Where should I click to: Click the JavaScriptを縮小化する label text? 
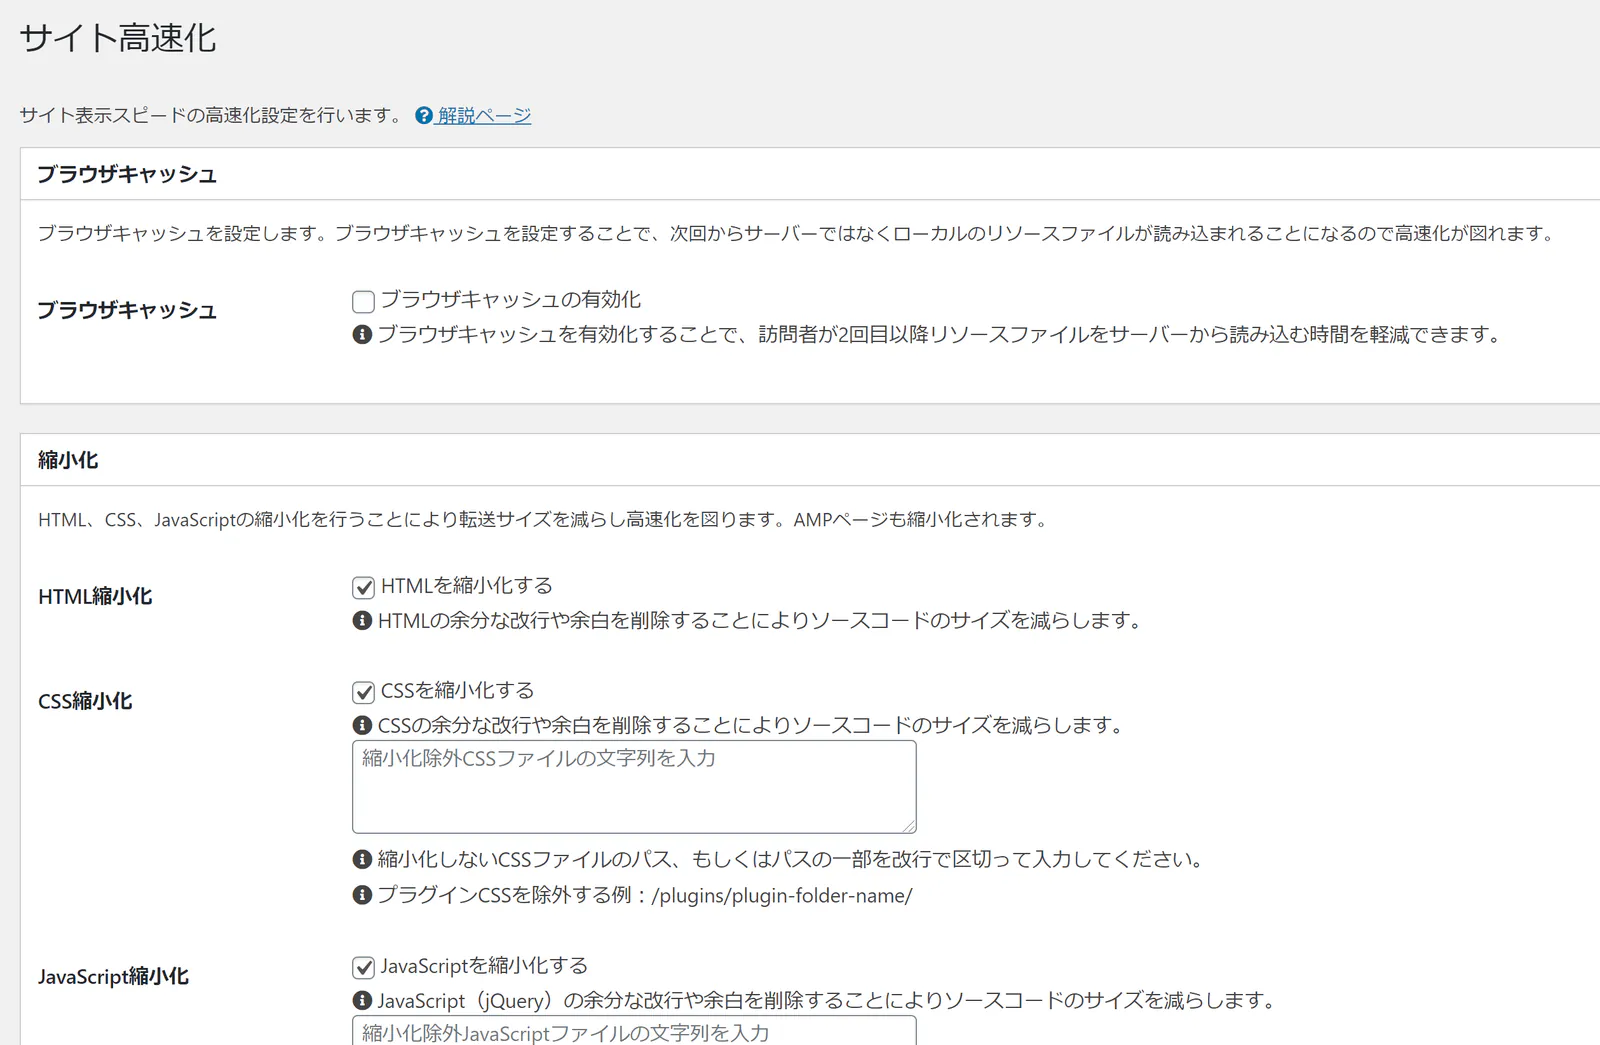[x=484, y=966]
